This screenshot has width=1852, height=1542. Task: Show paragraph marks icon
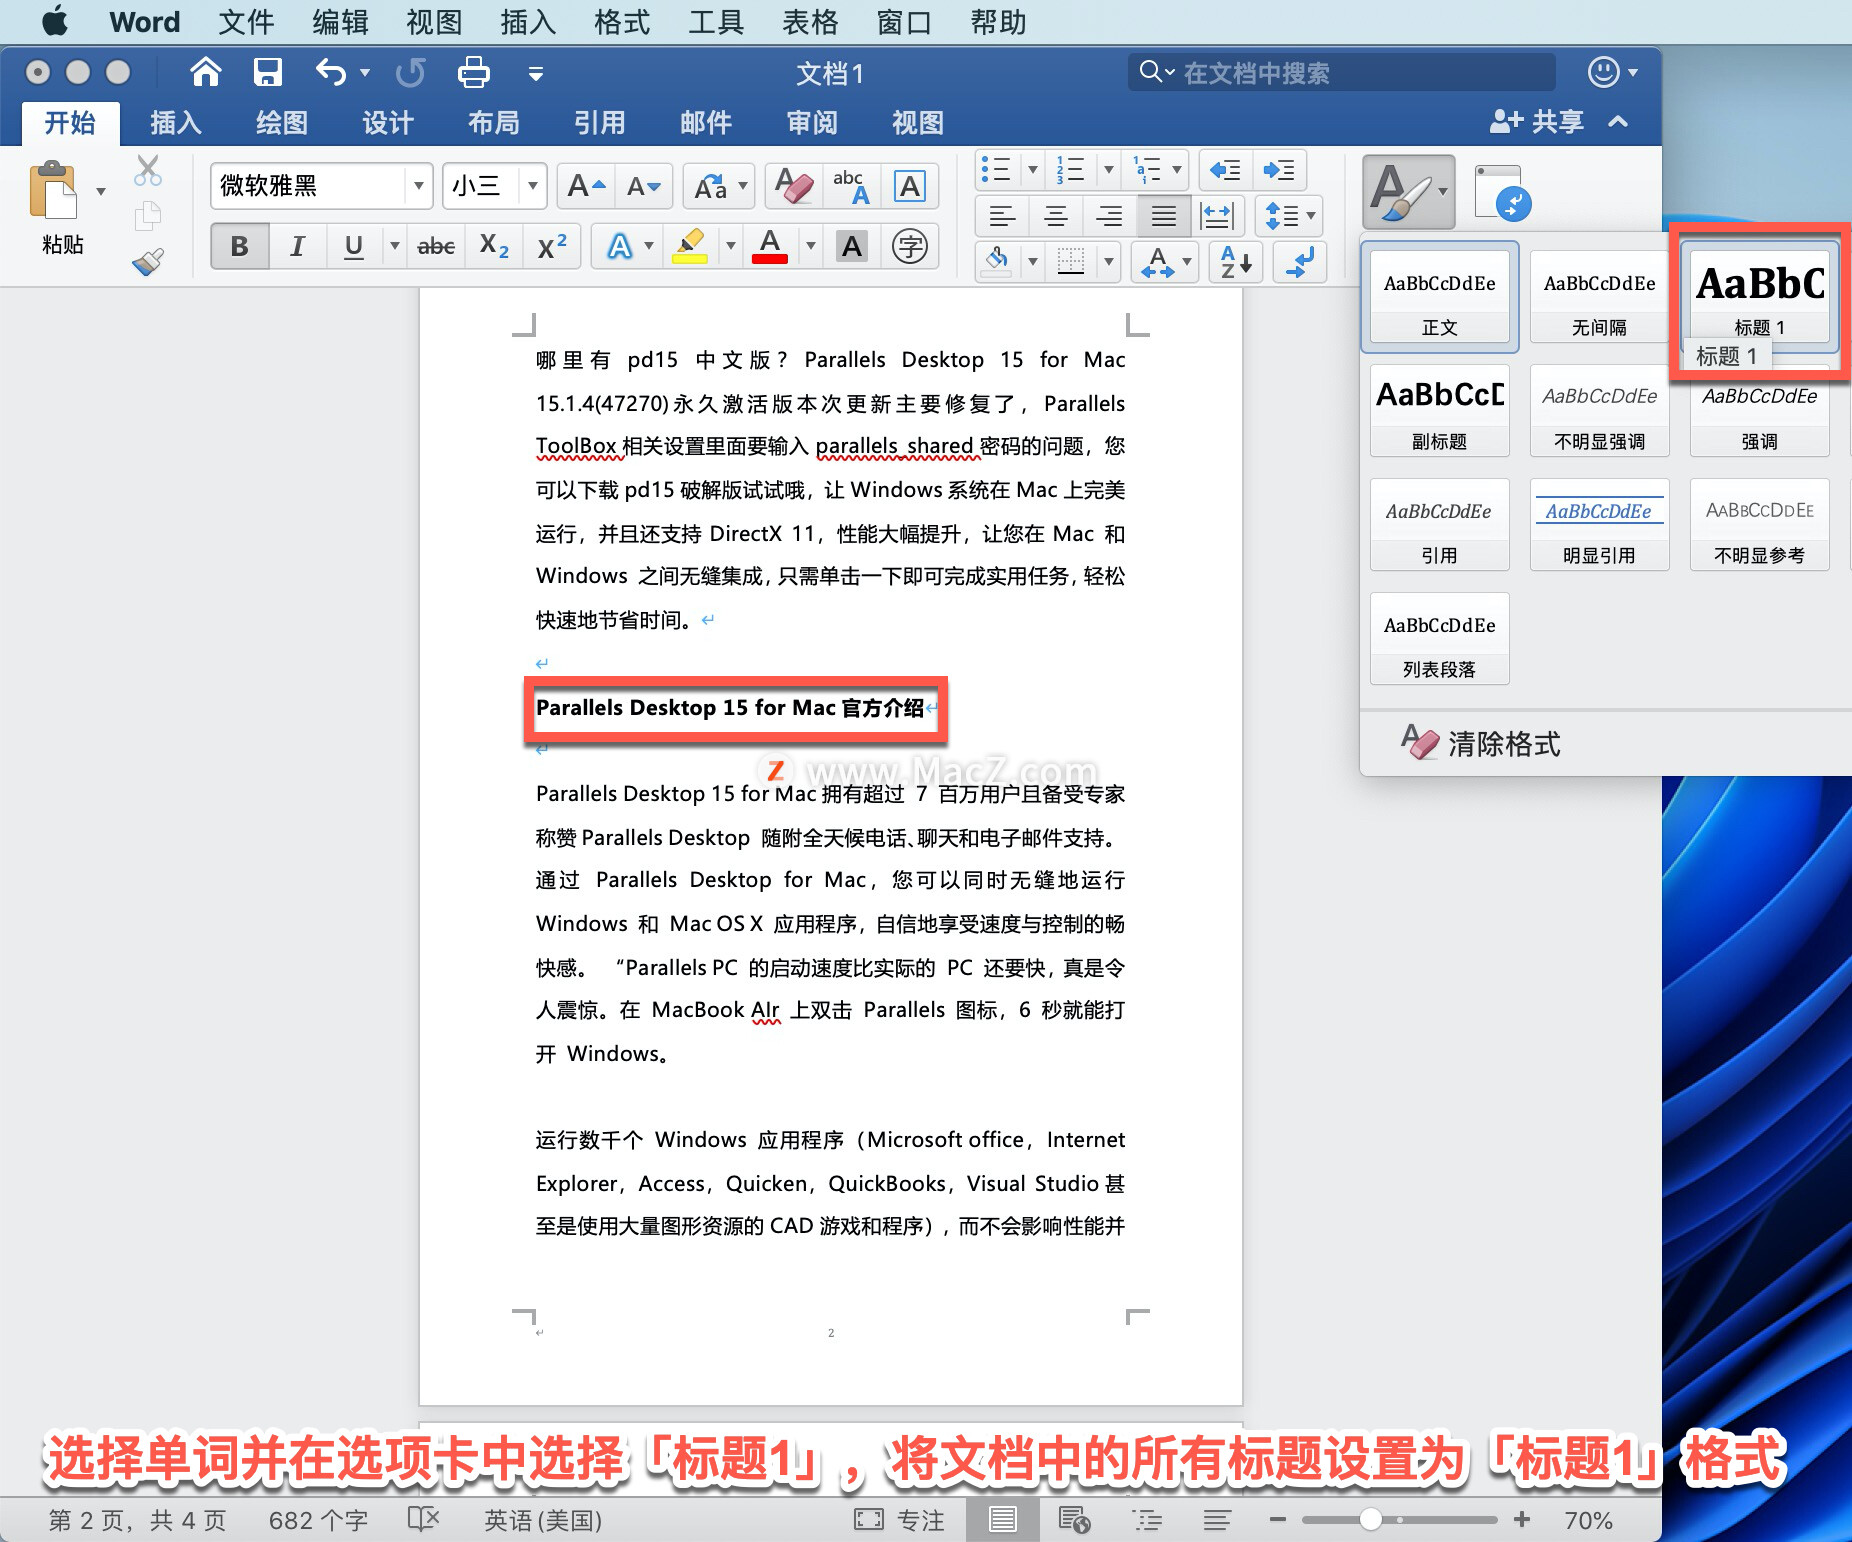(1300, 262)
